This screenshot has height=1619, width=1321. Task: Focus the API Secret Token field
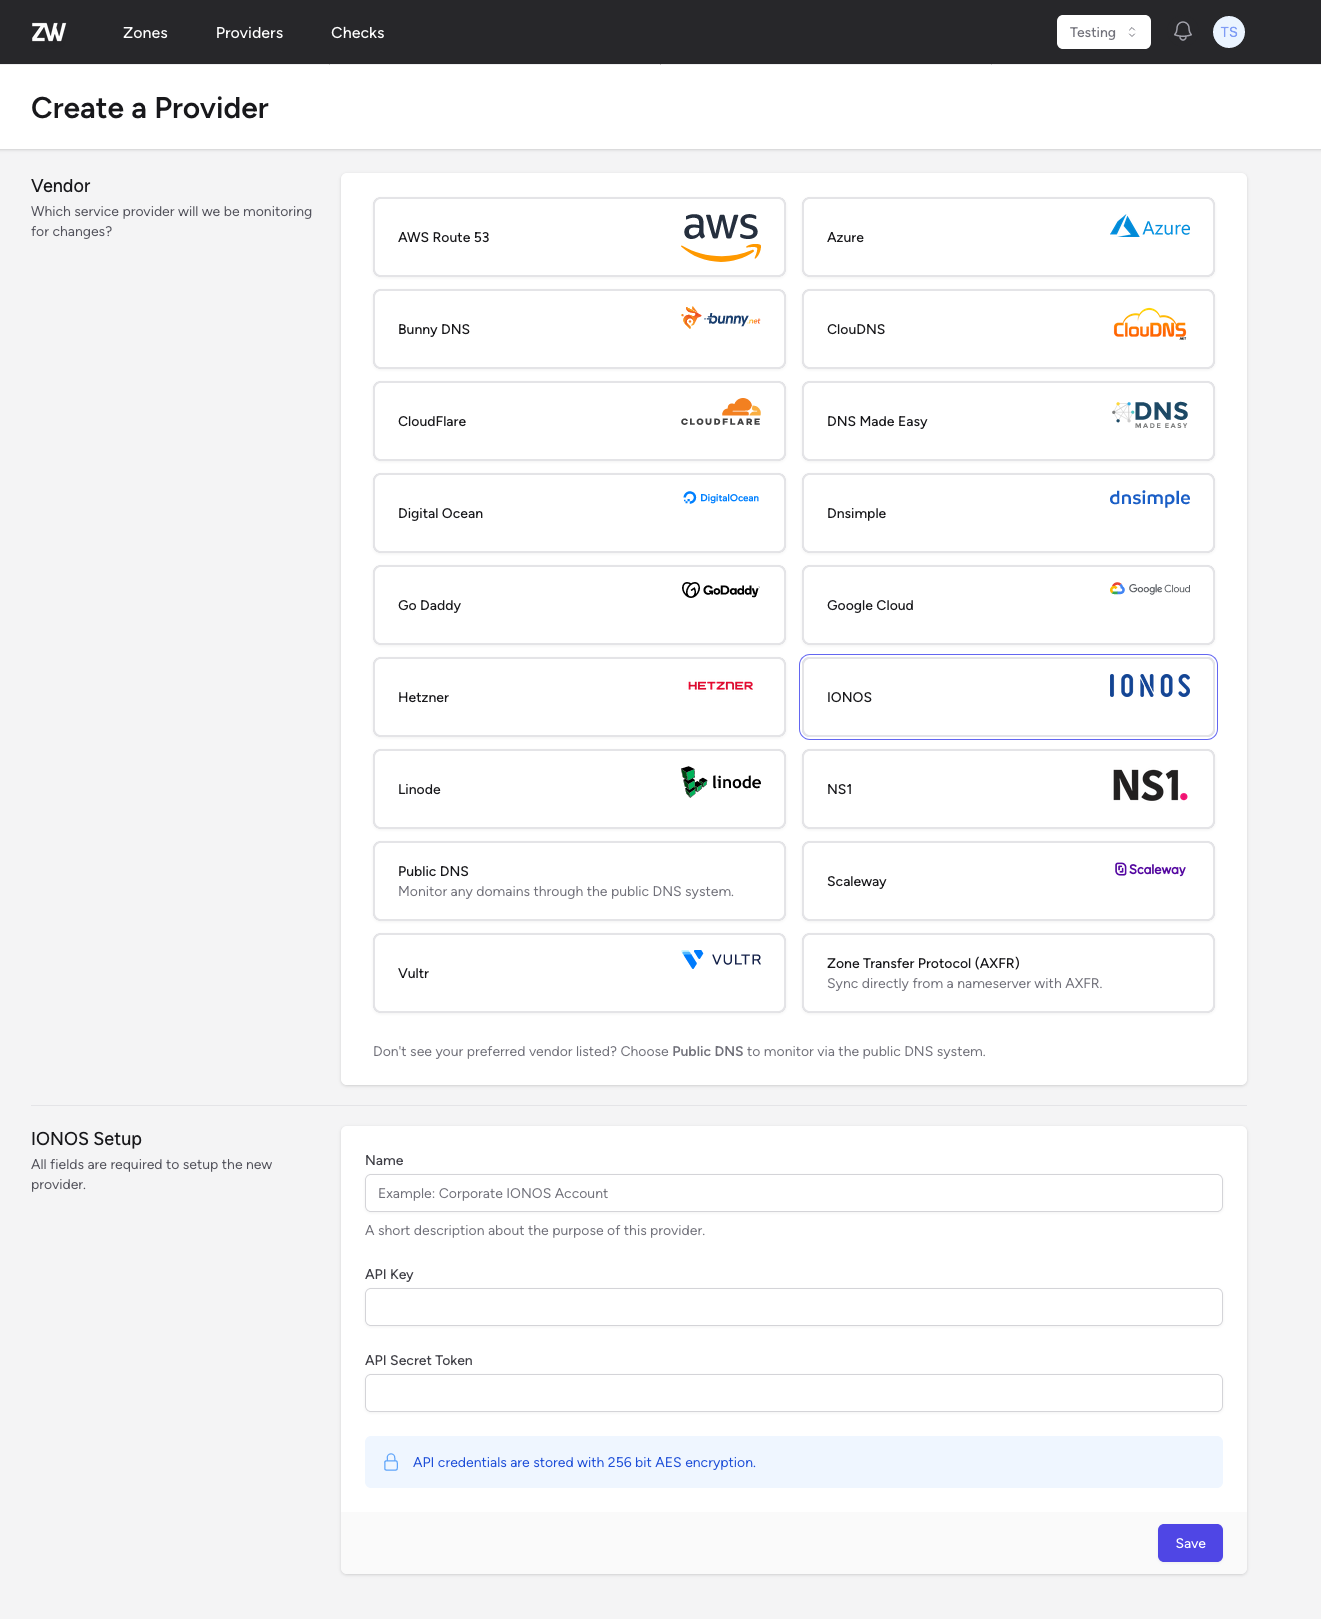[794, 1393]
